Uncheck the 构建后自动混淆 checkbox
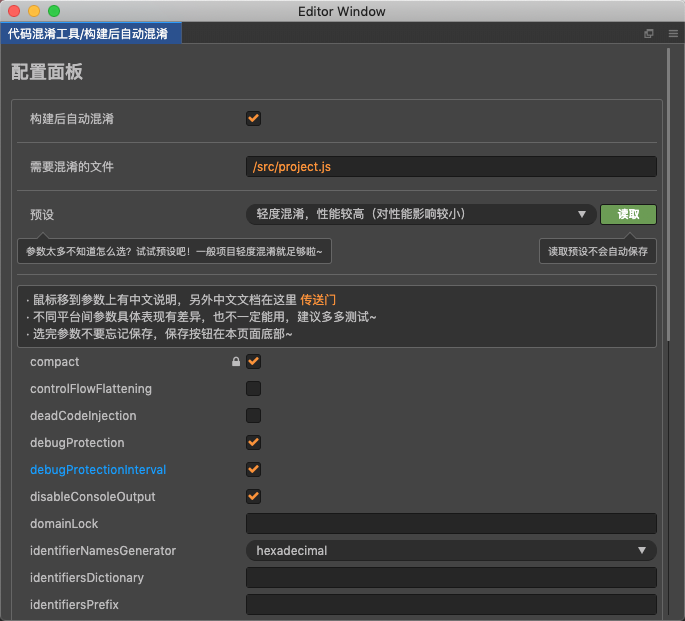685x621 pixels. [x=253, y=118]
